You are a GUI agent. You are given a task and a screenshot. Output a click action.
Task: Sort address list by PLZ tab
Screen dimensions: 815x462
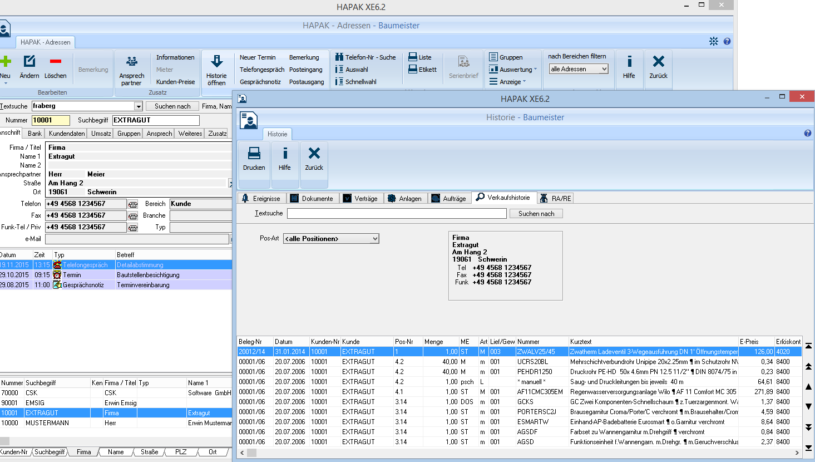point(180,452)
